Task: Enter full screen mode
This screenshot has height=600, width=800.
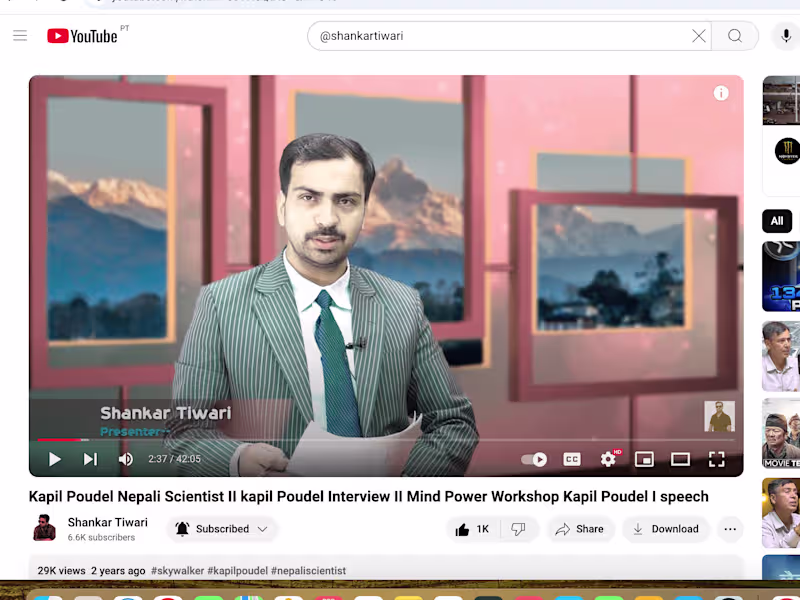Action: click(716, 459)
